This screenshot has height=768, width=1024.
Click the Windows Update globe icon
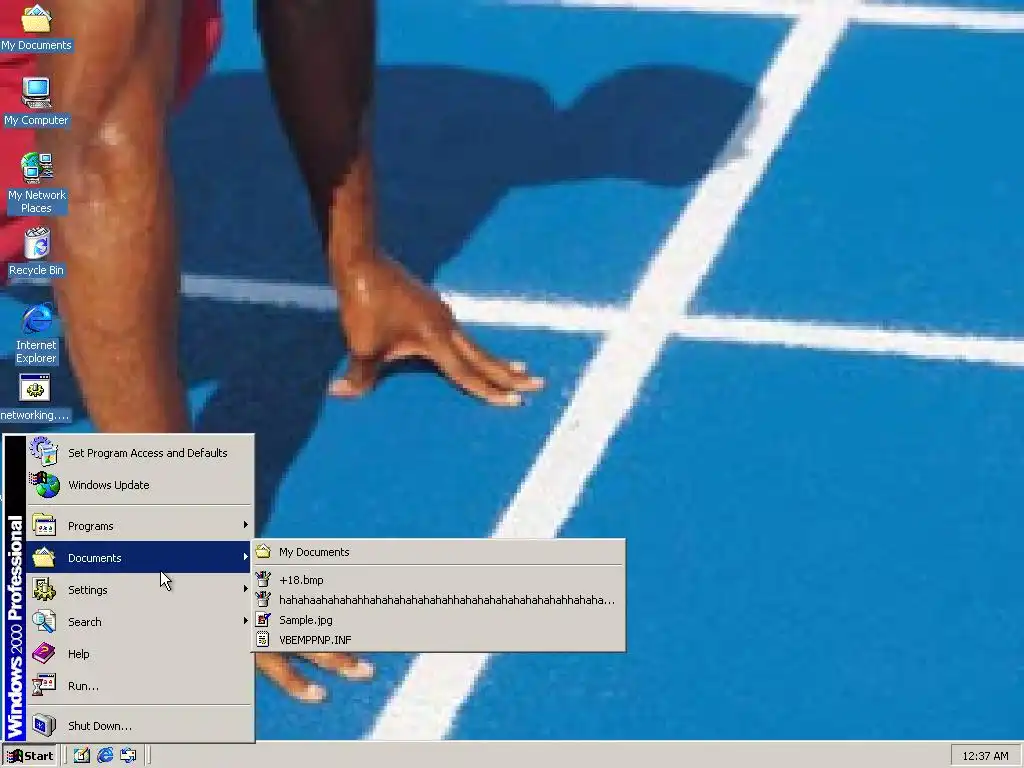point(44,485)
